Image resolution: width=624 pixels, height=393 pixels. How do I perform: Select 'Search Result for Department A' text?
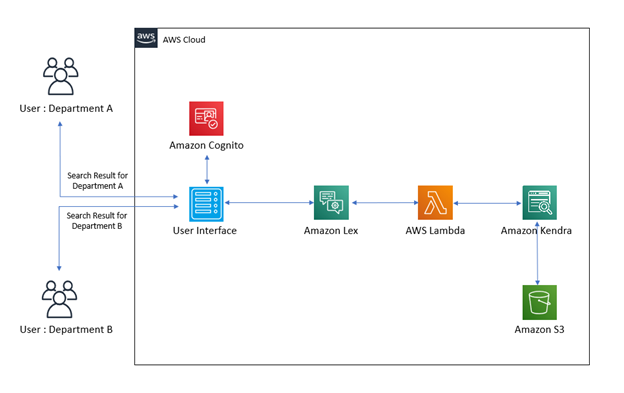coord(98,181)
